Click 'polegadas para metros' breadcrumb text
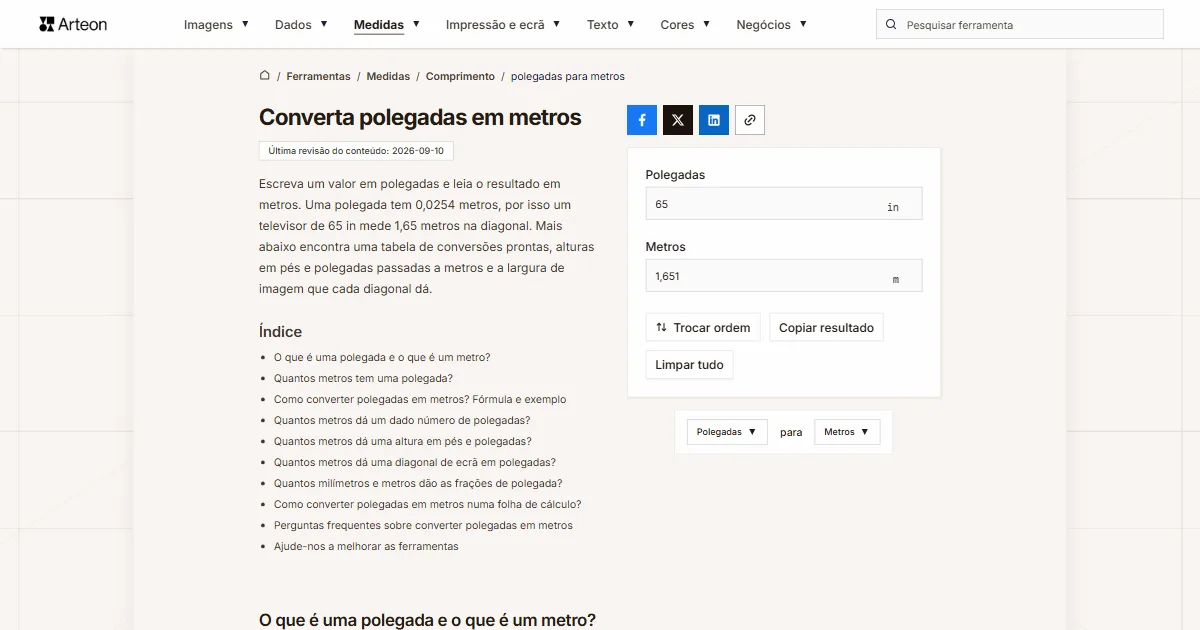This screenshot has height=630, width=1200. click(x=567, y=76)
